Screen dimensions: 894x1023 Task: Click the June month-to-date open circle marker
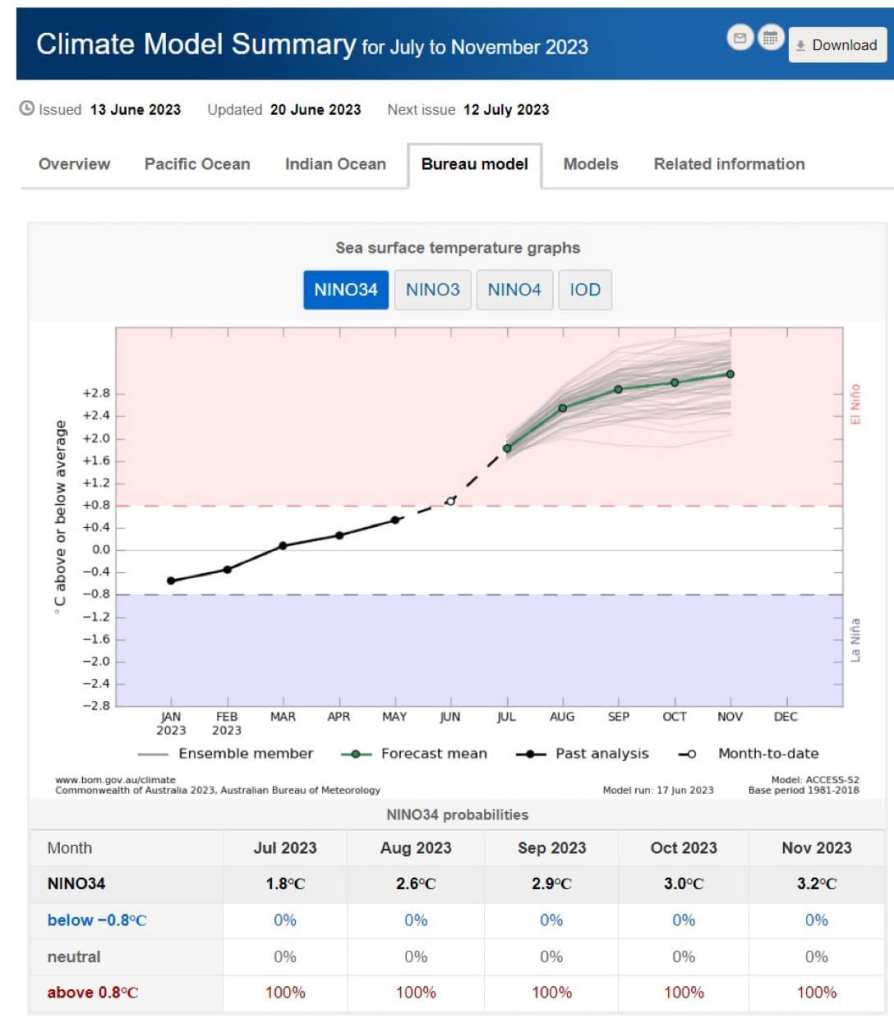coord(451,501)
